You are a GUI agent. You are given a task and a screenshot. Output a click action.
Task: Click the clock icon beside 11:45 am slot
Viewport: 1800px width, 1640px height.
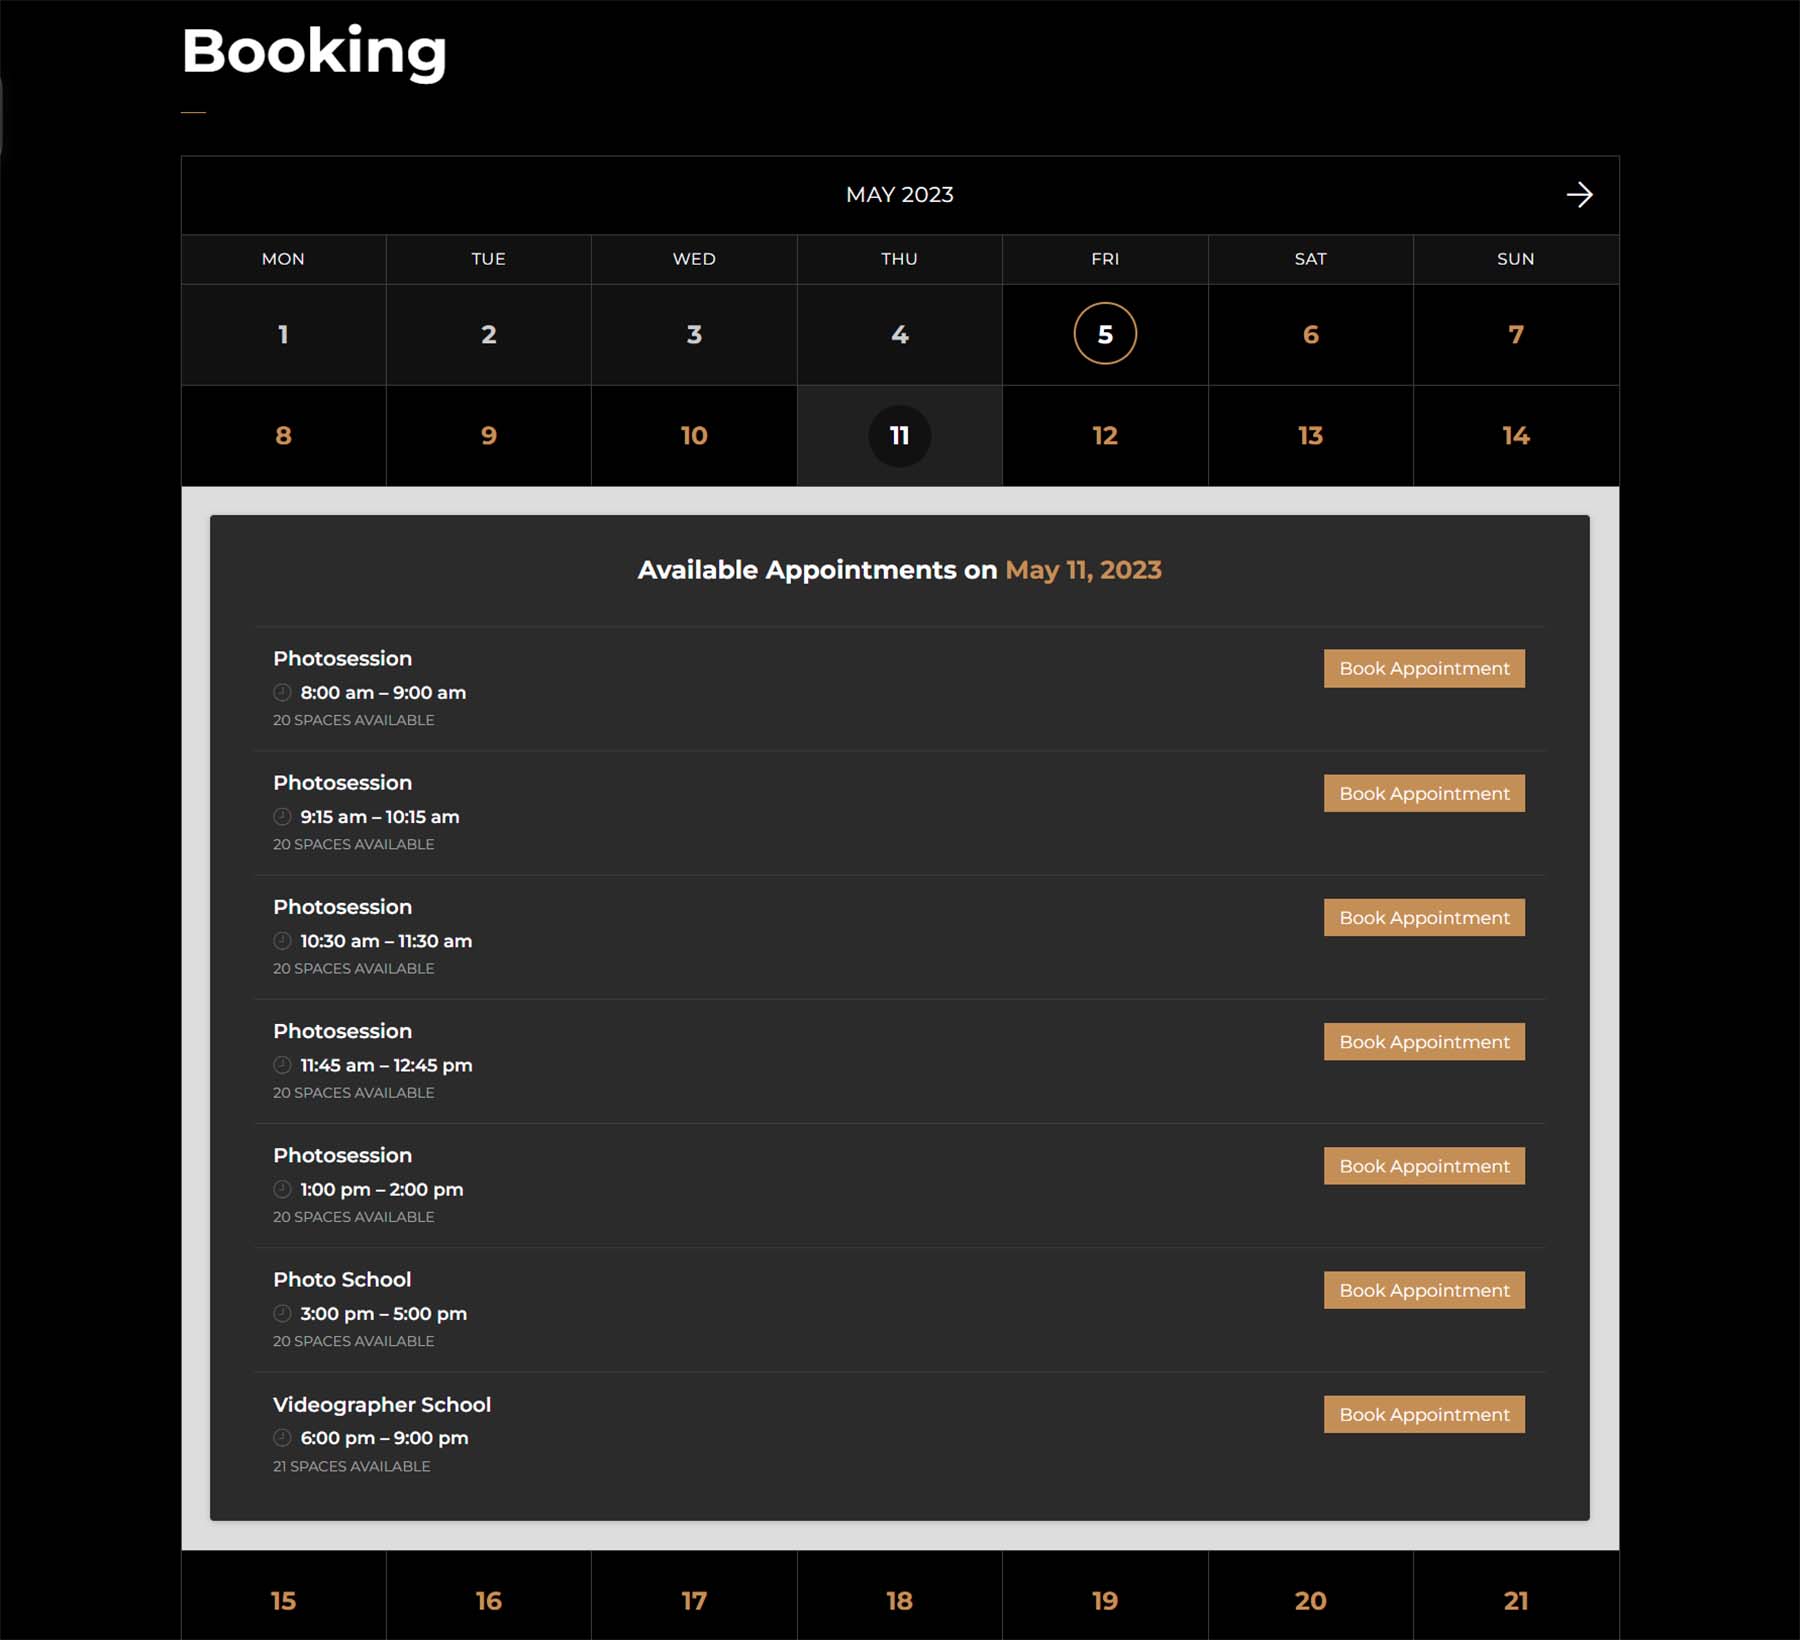pyautogui.click(x=283, y=1065)
